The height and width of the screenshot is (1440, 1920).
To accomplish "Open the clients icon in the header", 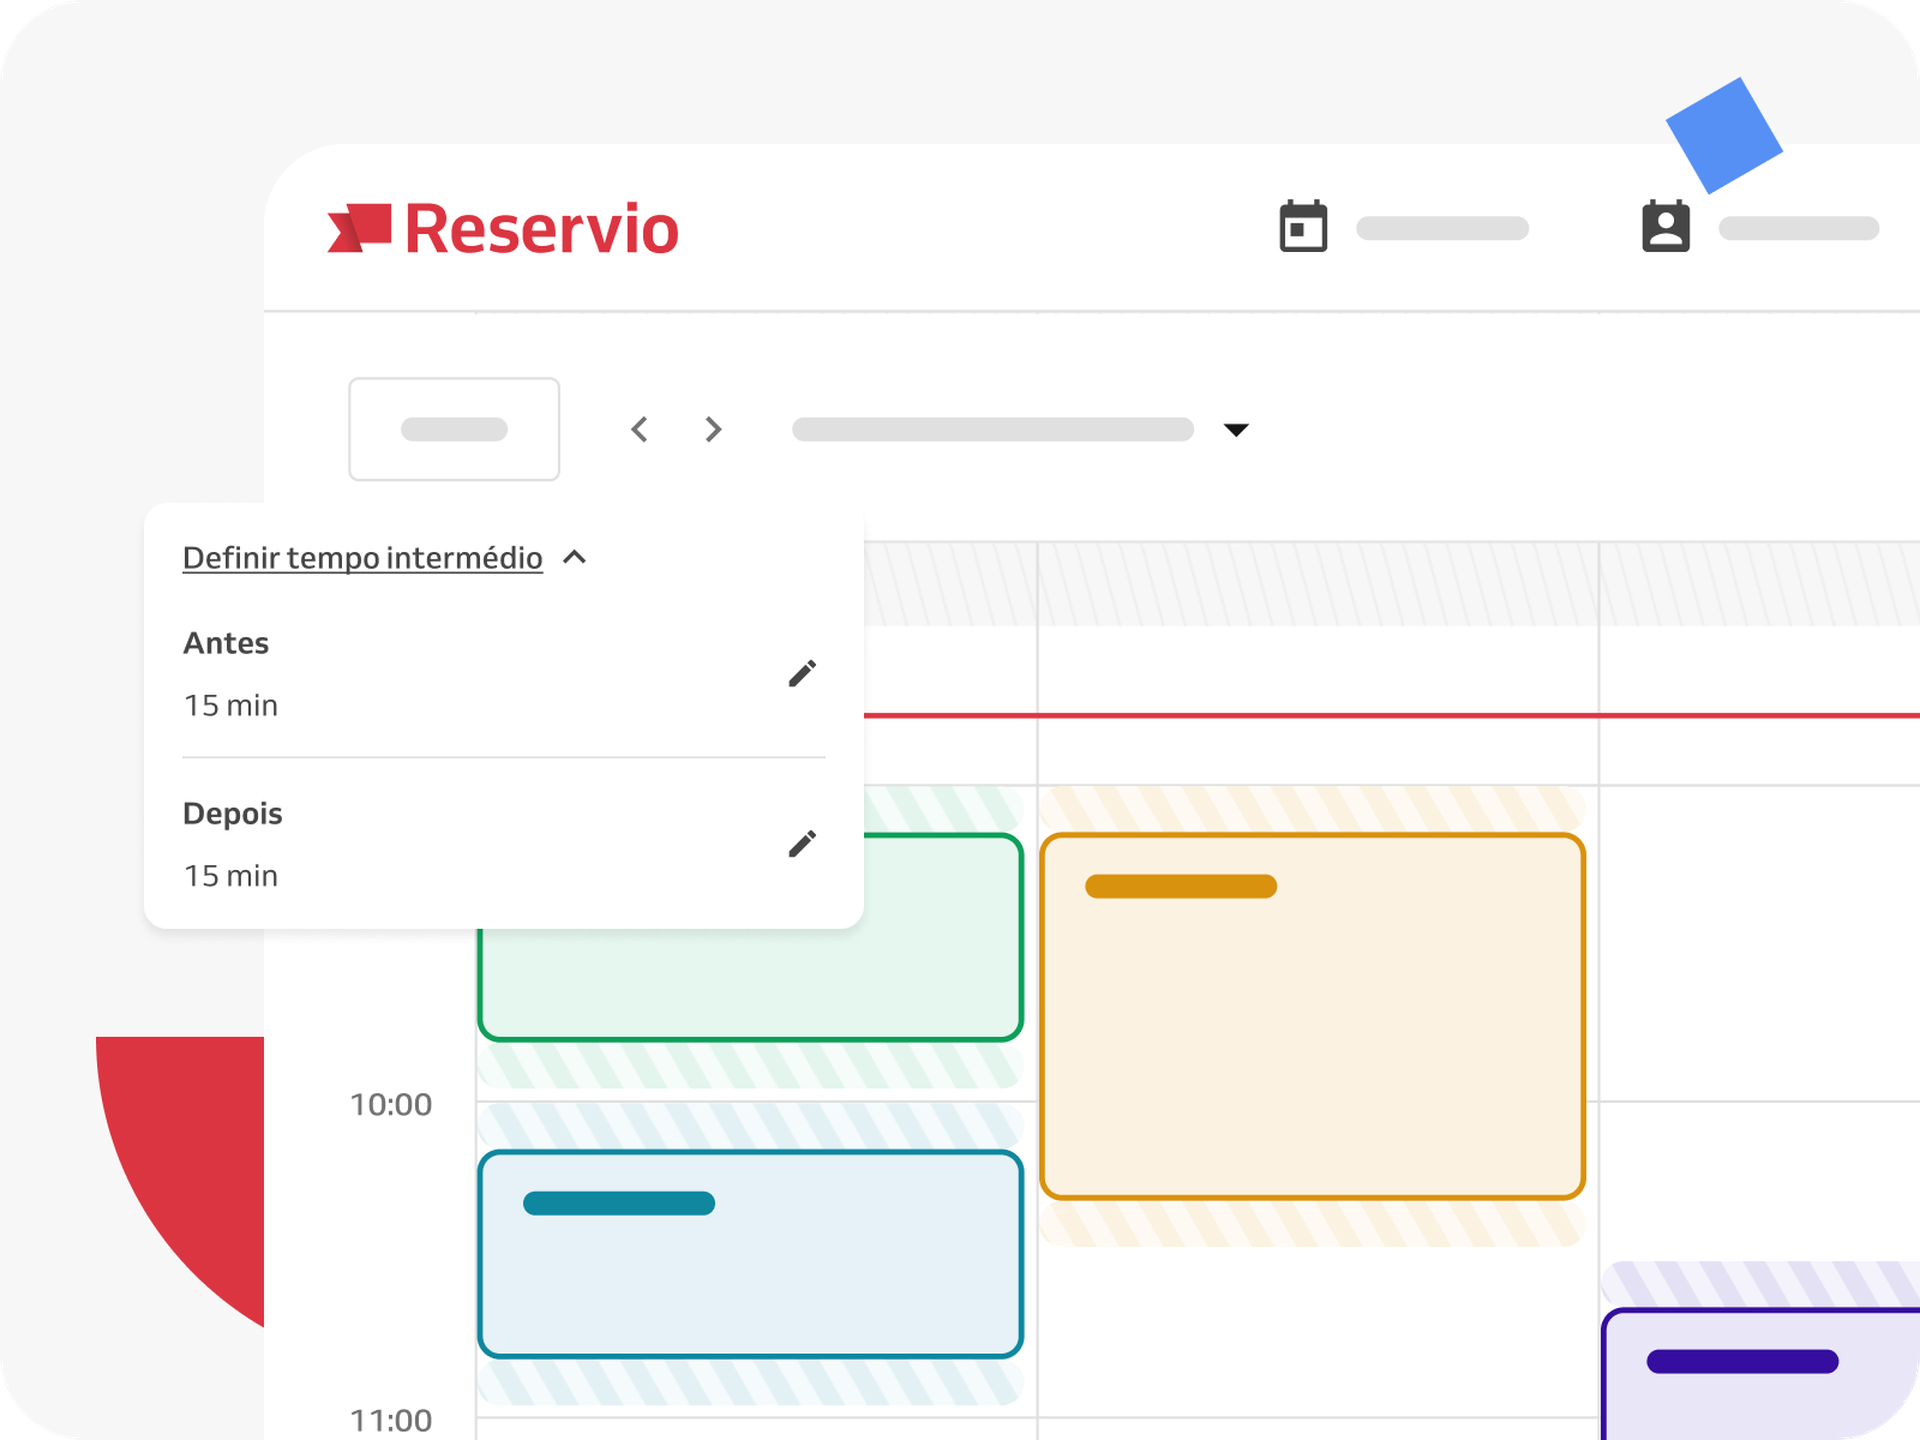I will (x=1665, y=228).
